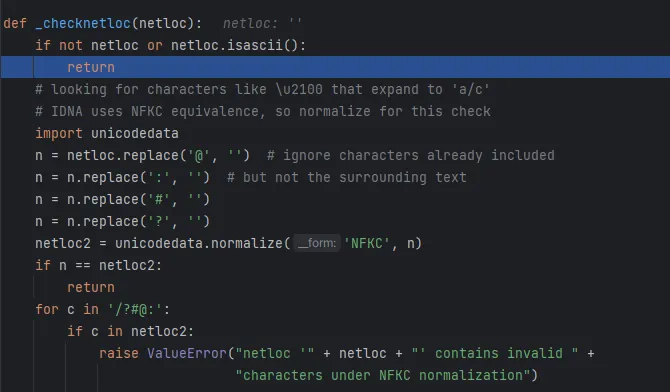Click n.replace(':', '') call

point(138,177)
